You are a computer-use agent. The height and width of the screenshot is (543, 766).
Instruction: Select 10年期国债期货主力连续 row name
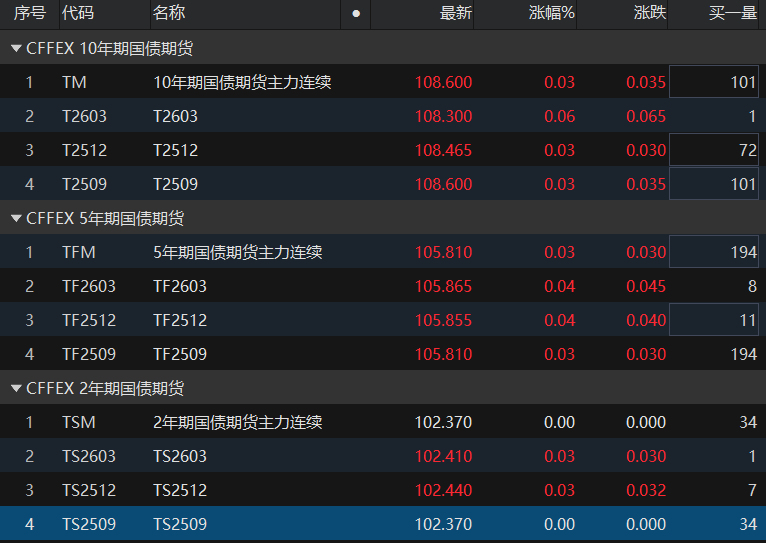tap(242, 82)
